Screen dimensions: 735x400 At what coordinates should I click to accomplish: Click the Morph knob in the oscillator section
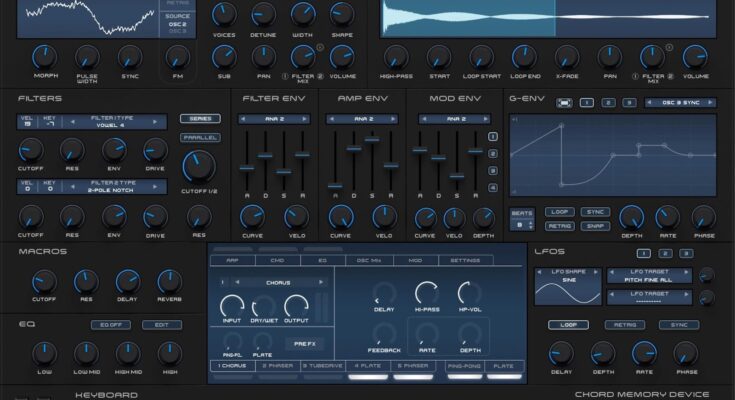[x=45, y=56]
